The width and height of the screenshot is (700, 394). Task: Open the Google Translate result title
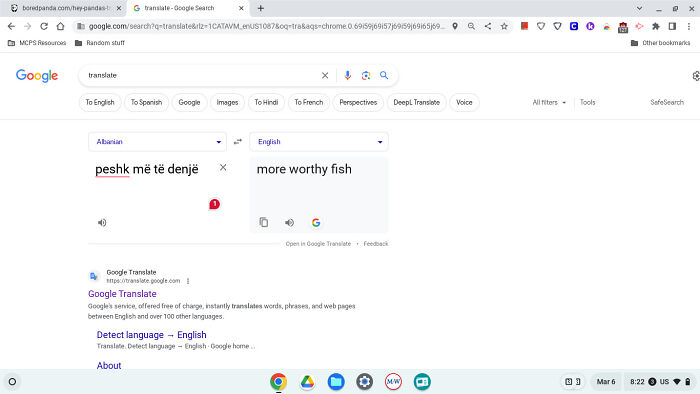(x=122, y=294)
